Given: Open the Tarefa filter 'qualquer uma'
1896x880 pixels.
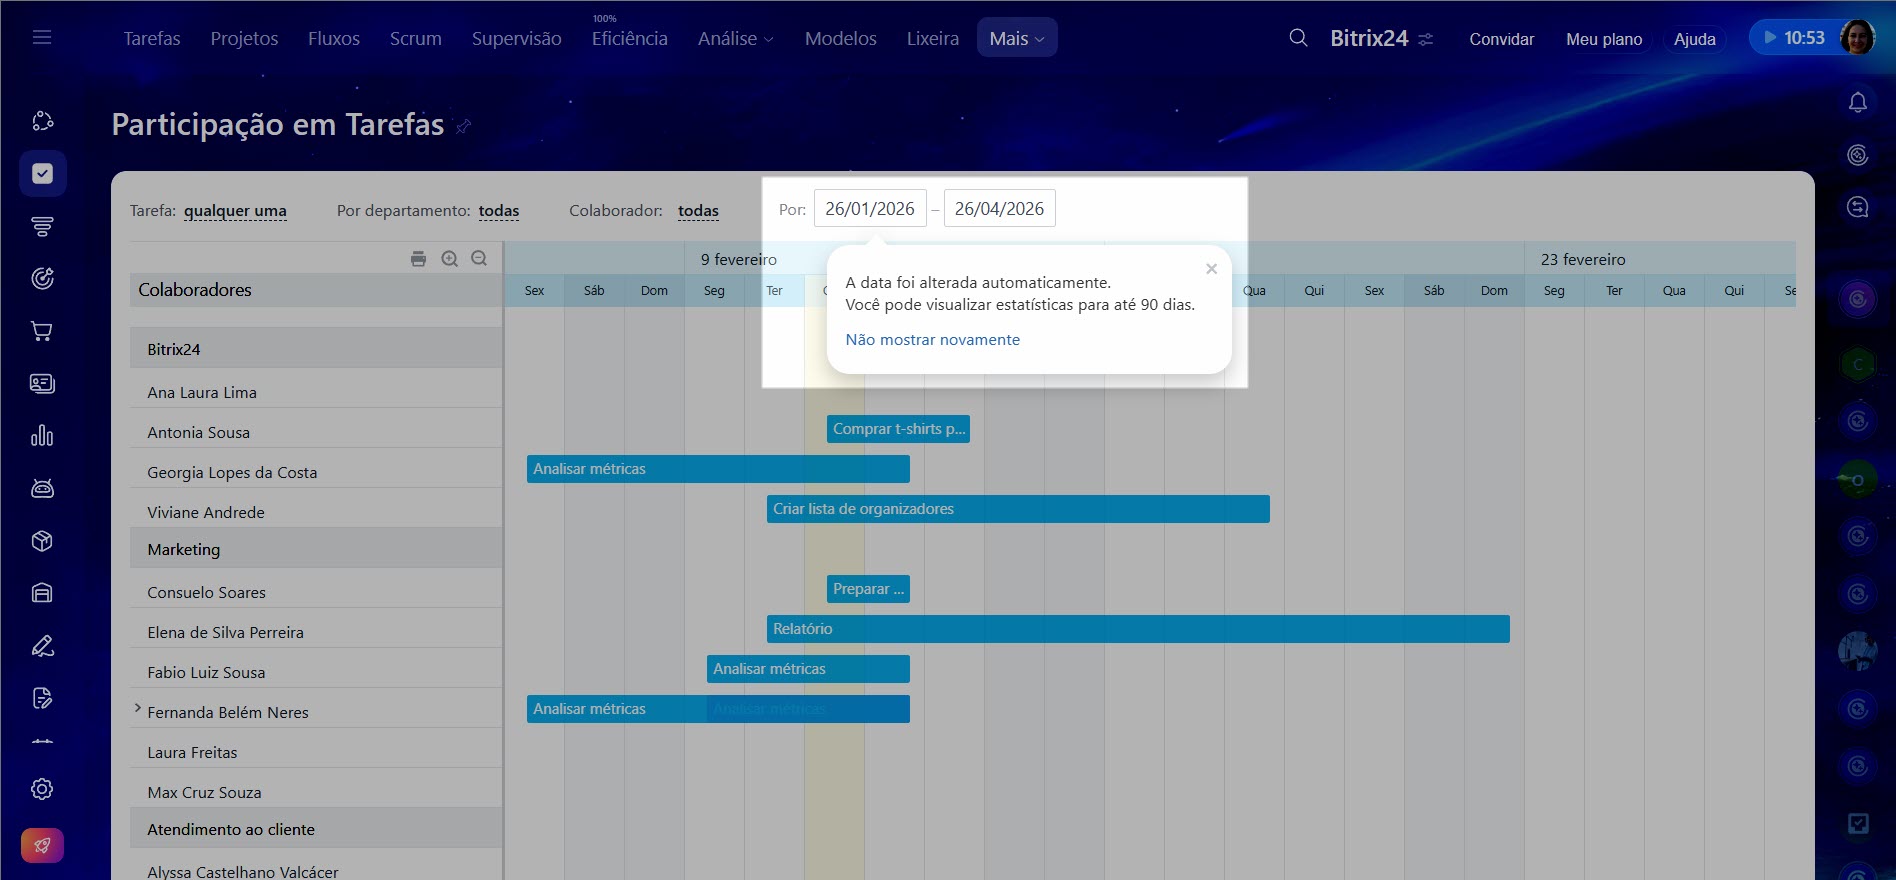Looking at the screenshot, I should point(235,211).
